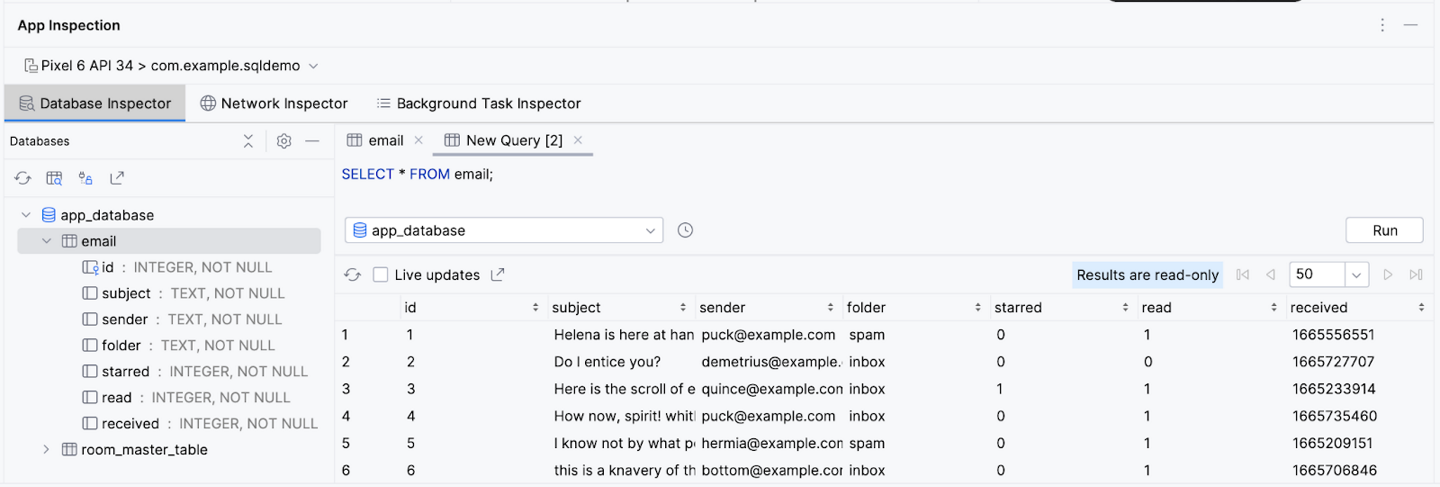Open Databases panel settings gear
1440x487 pixels.
[x=284, y=141]
